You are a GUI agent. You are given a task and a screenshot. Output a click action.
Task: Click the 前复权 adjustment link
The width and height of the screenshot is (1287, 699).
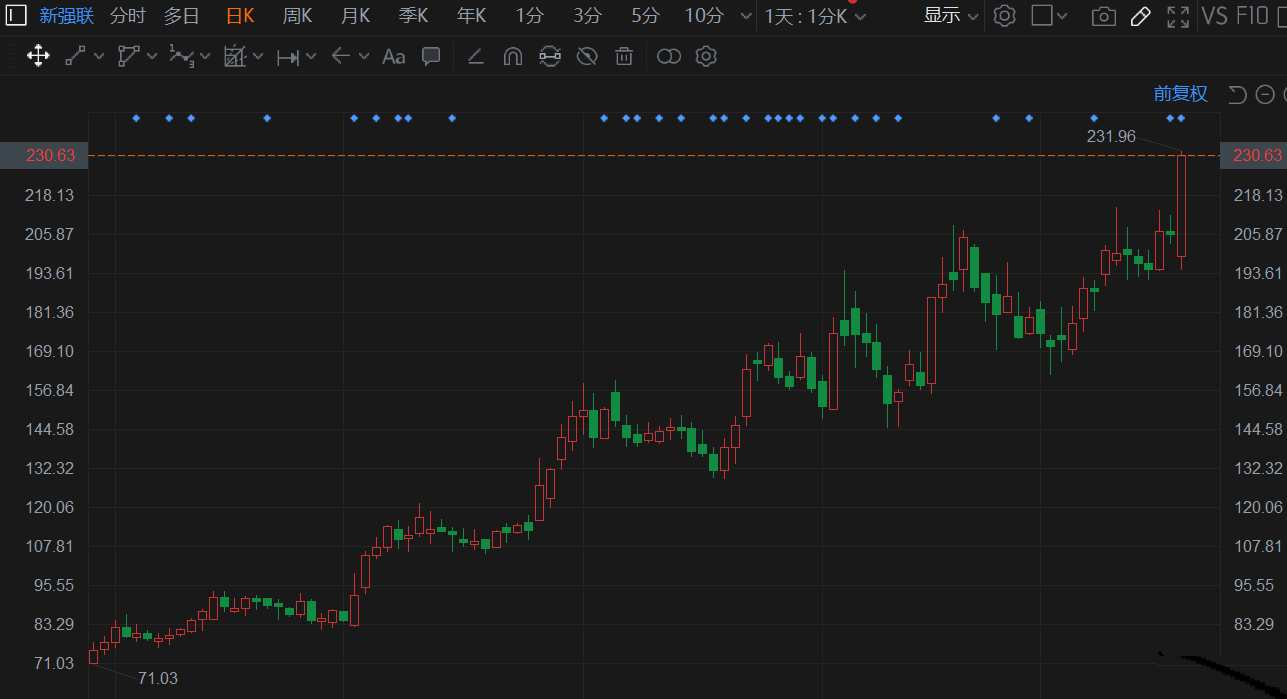(1180, 94)
